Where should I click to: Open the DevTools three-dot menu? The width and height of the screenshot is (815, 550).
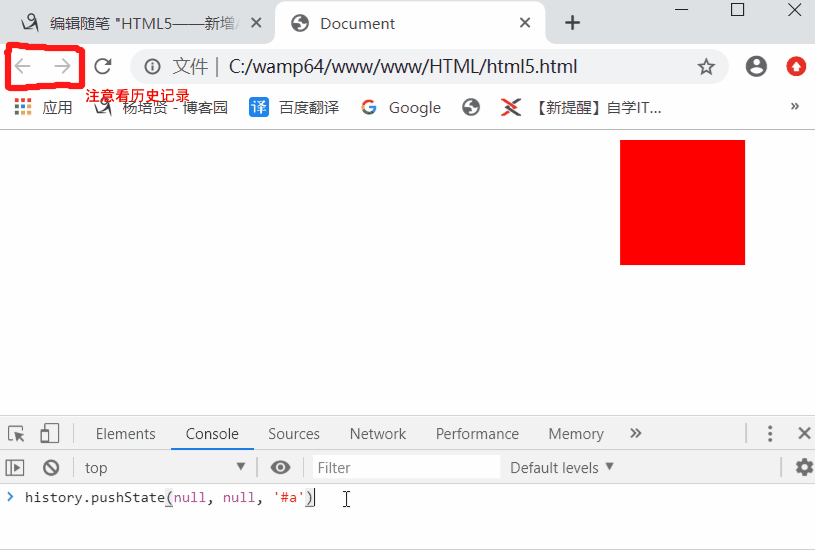pyautogui.click(x=770, y=434)
